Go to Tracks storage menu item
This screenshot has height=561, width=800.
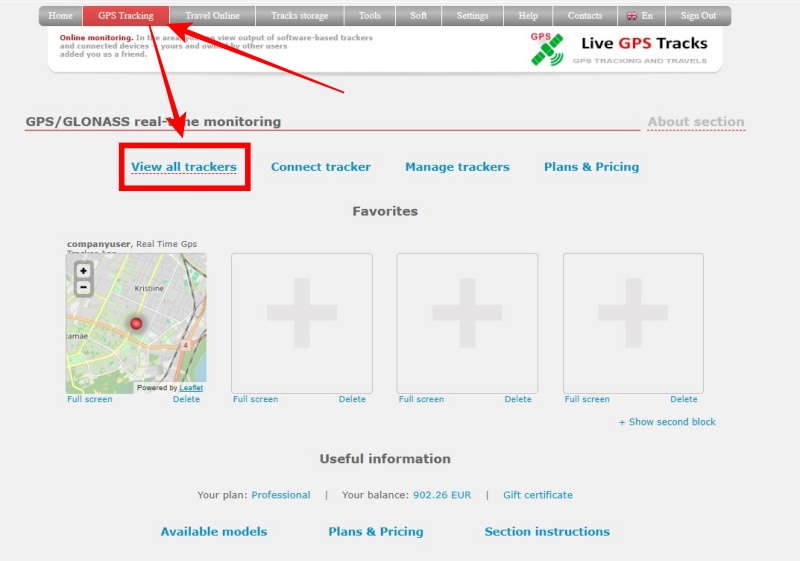[x=299, y=16]
